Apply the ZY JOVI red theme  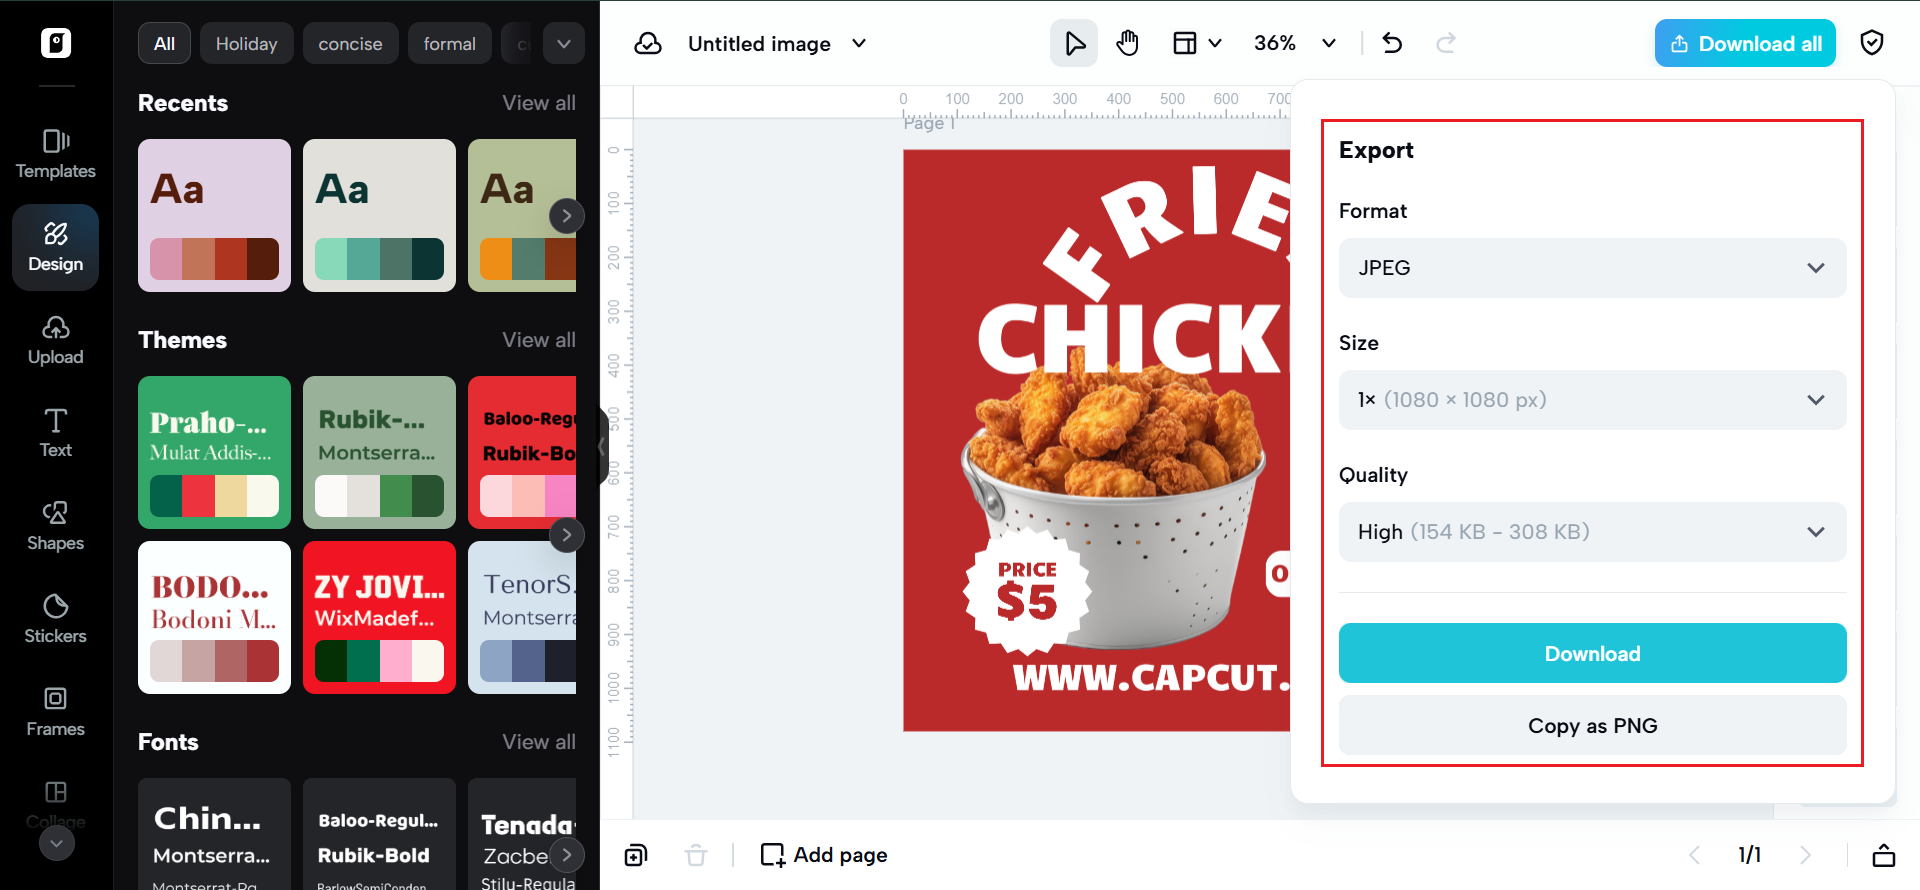379,617
